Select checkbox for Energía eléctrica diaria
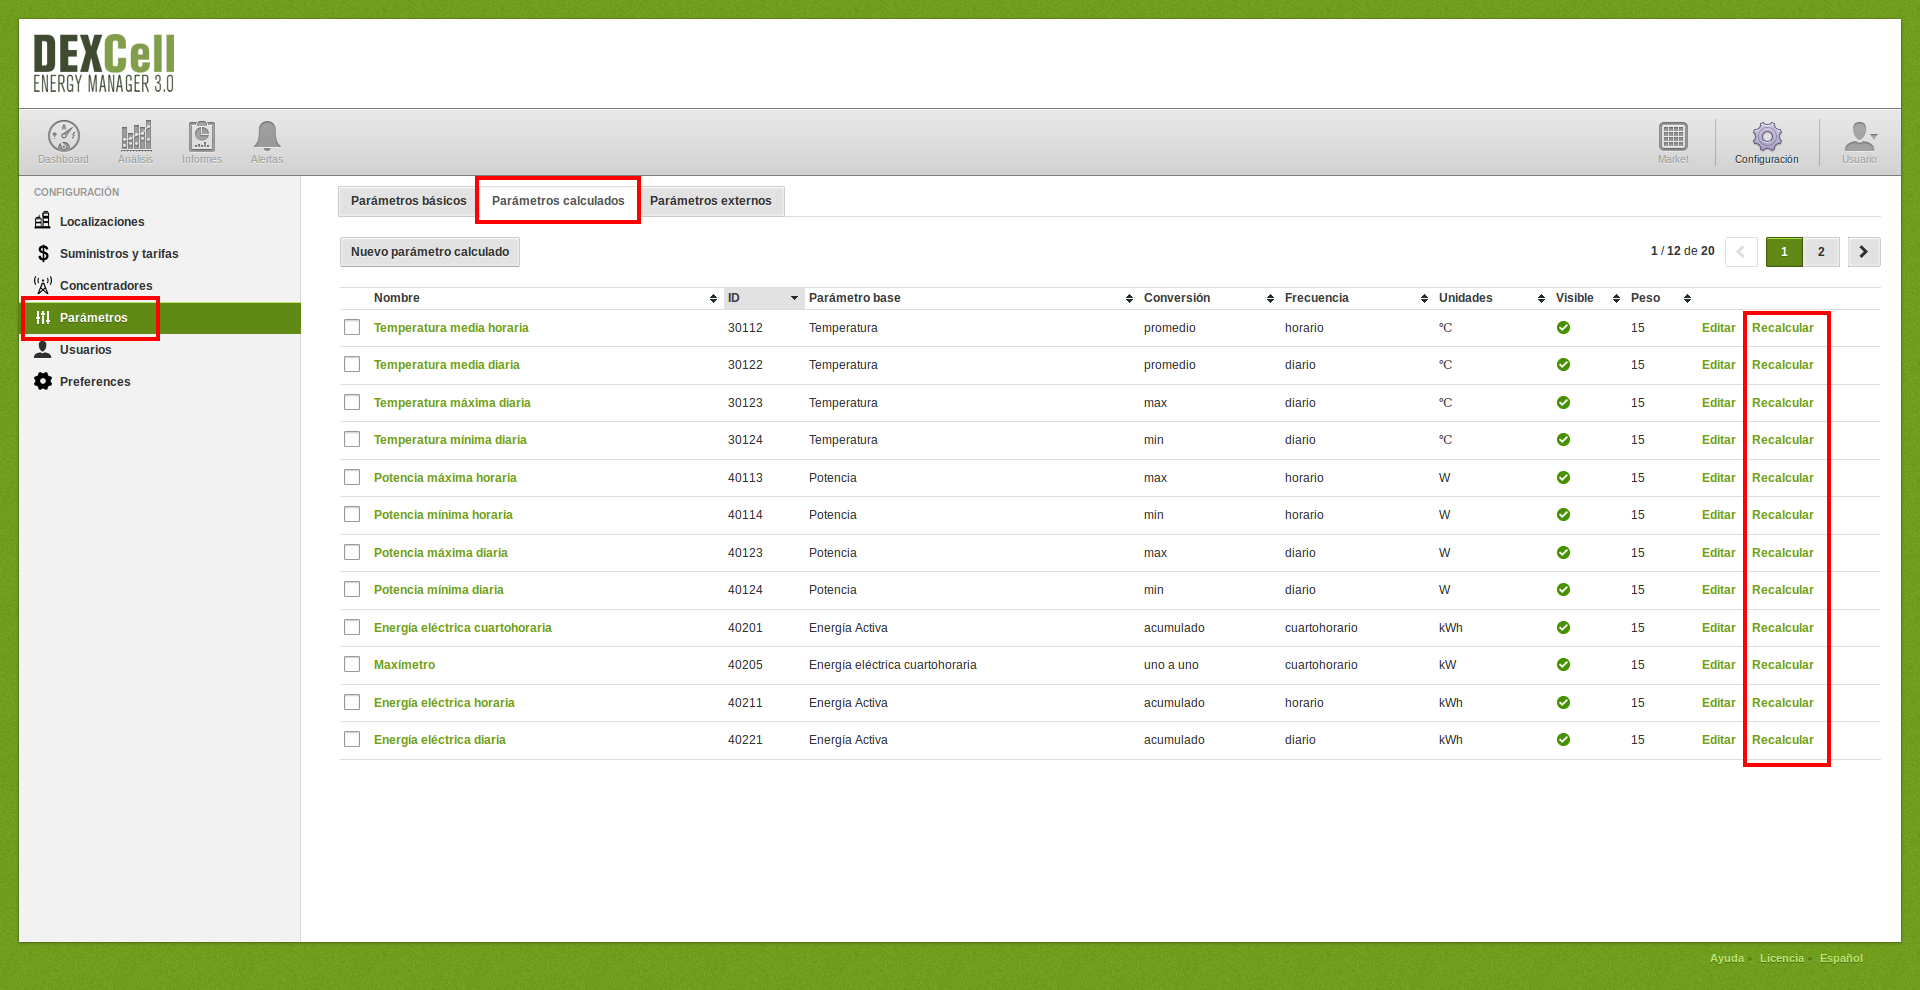Screen dimensions: 1920x990 pos(352,739)
